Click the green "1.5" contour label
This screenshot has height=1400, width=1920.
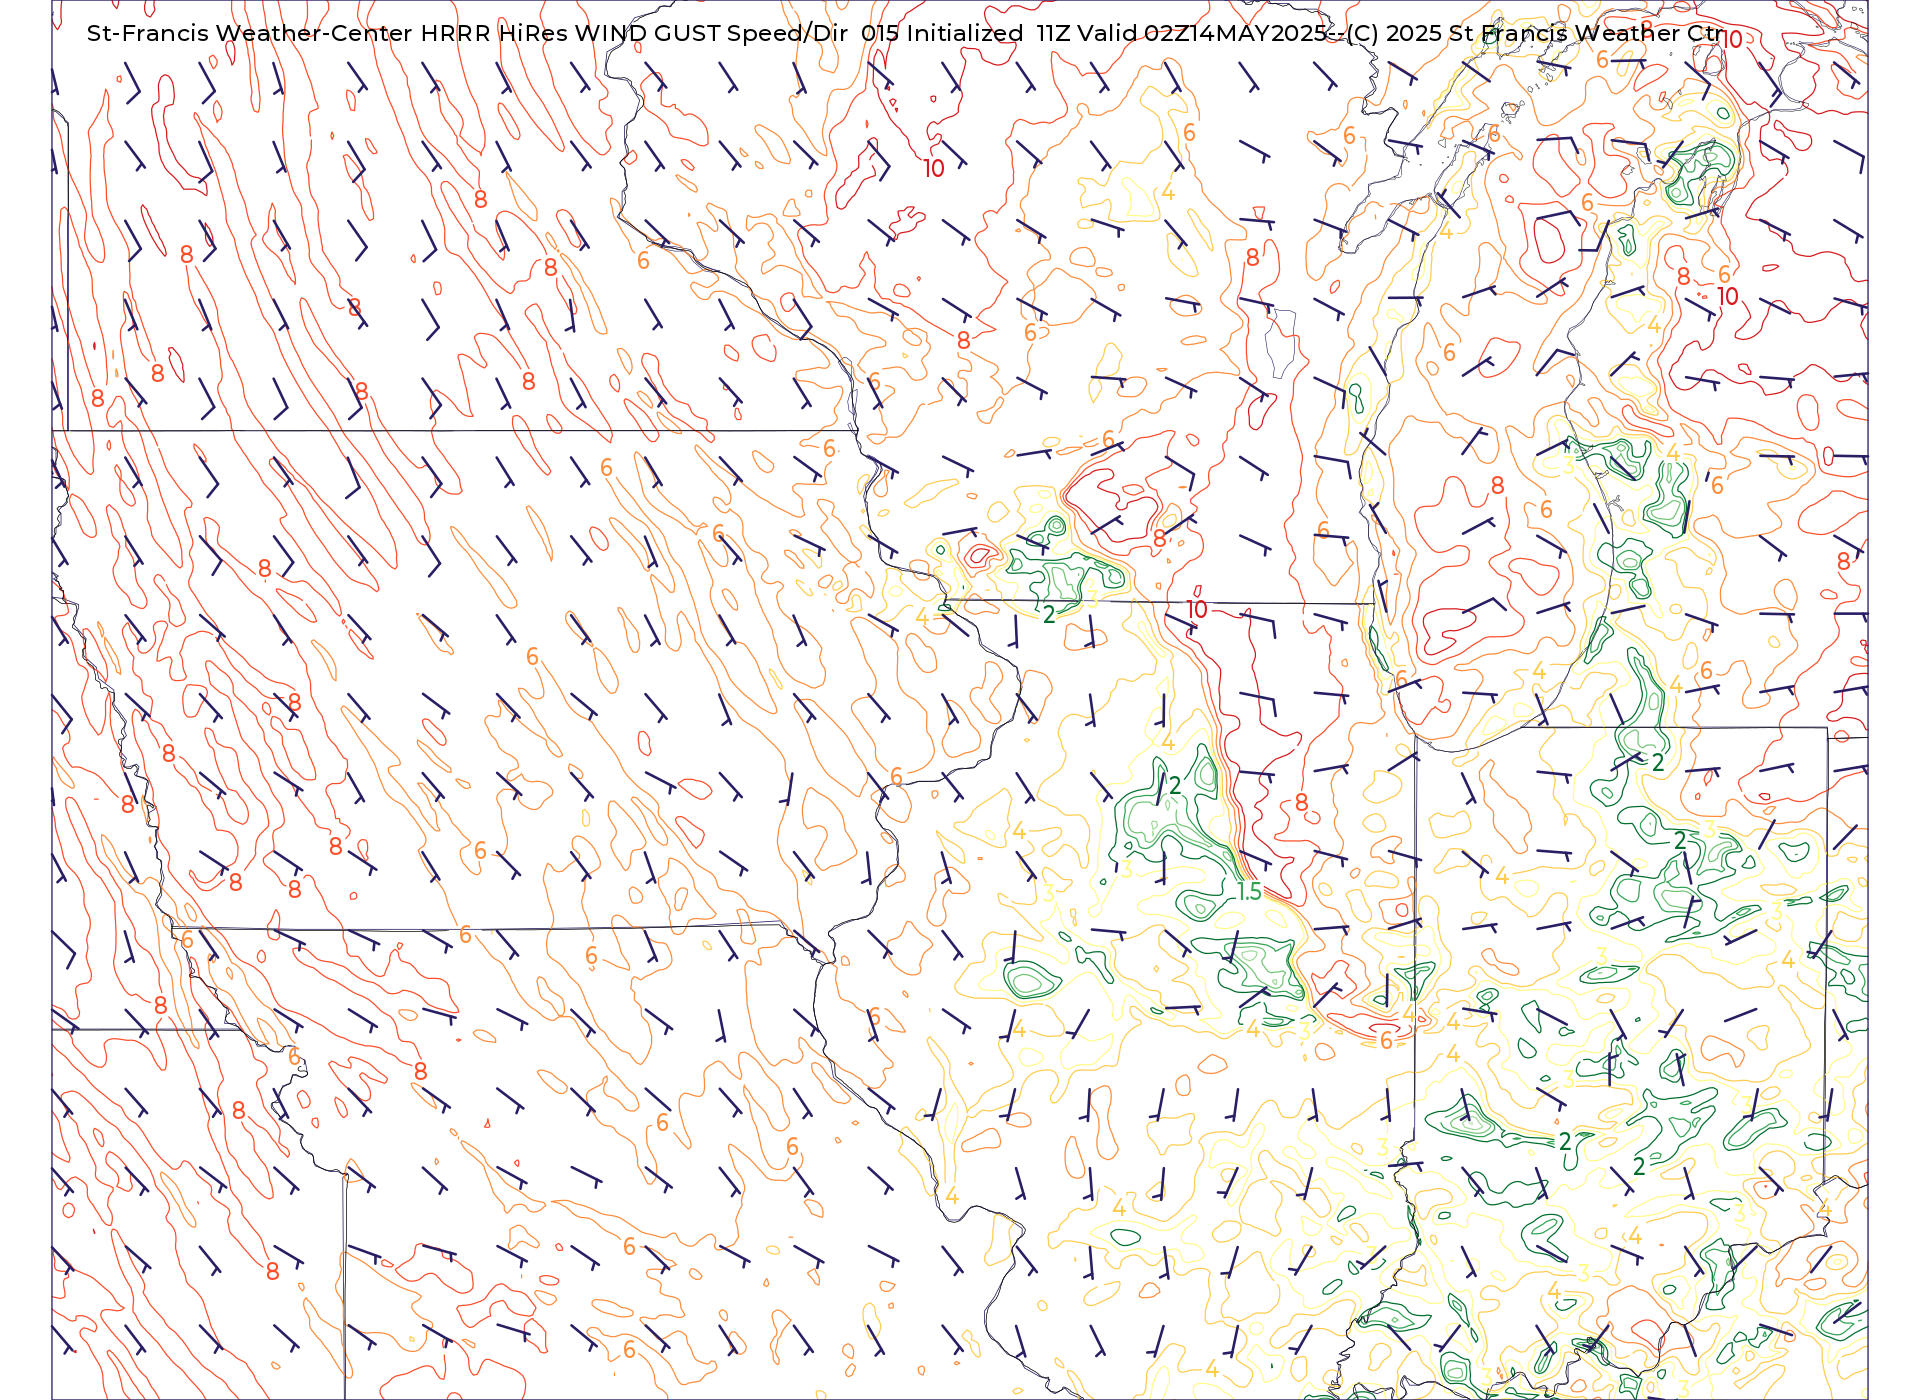[1249, 891]
